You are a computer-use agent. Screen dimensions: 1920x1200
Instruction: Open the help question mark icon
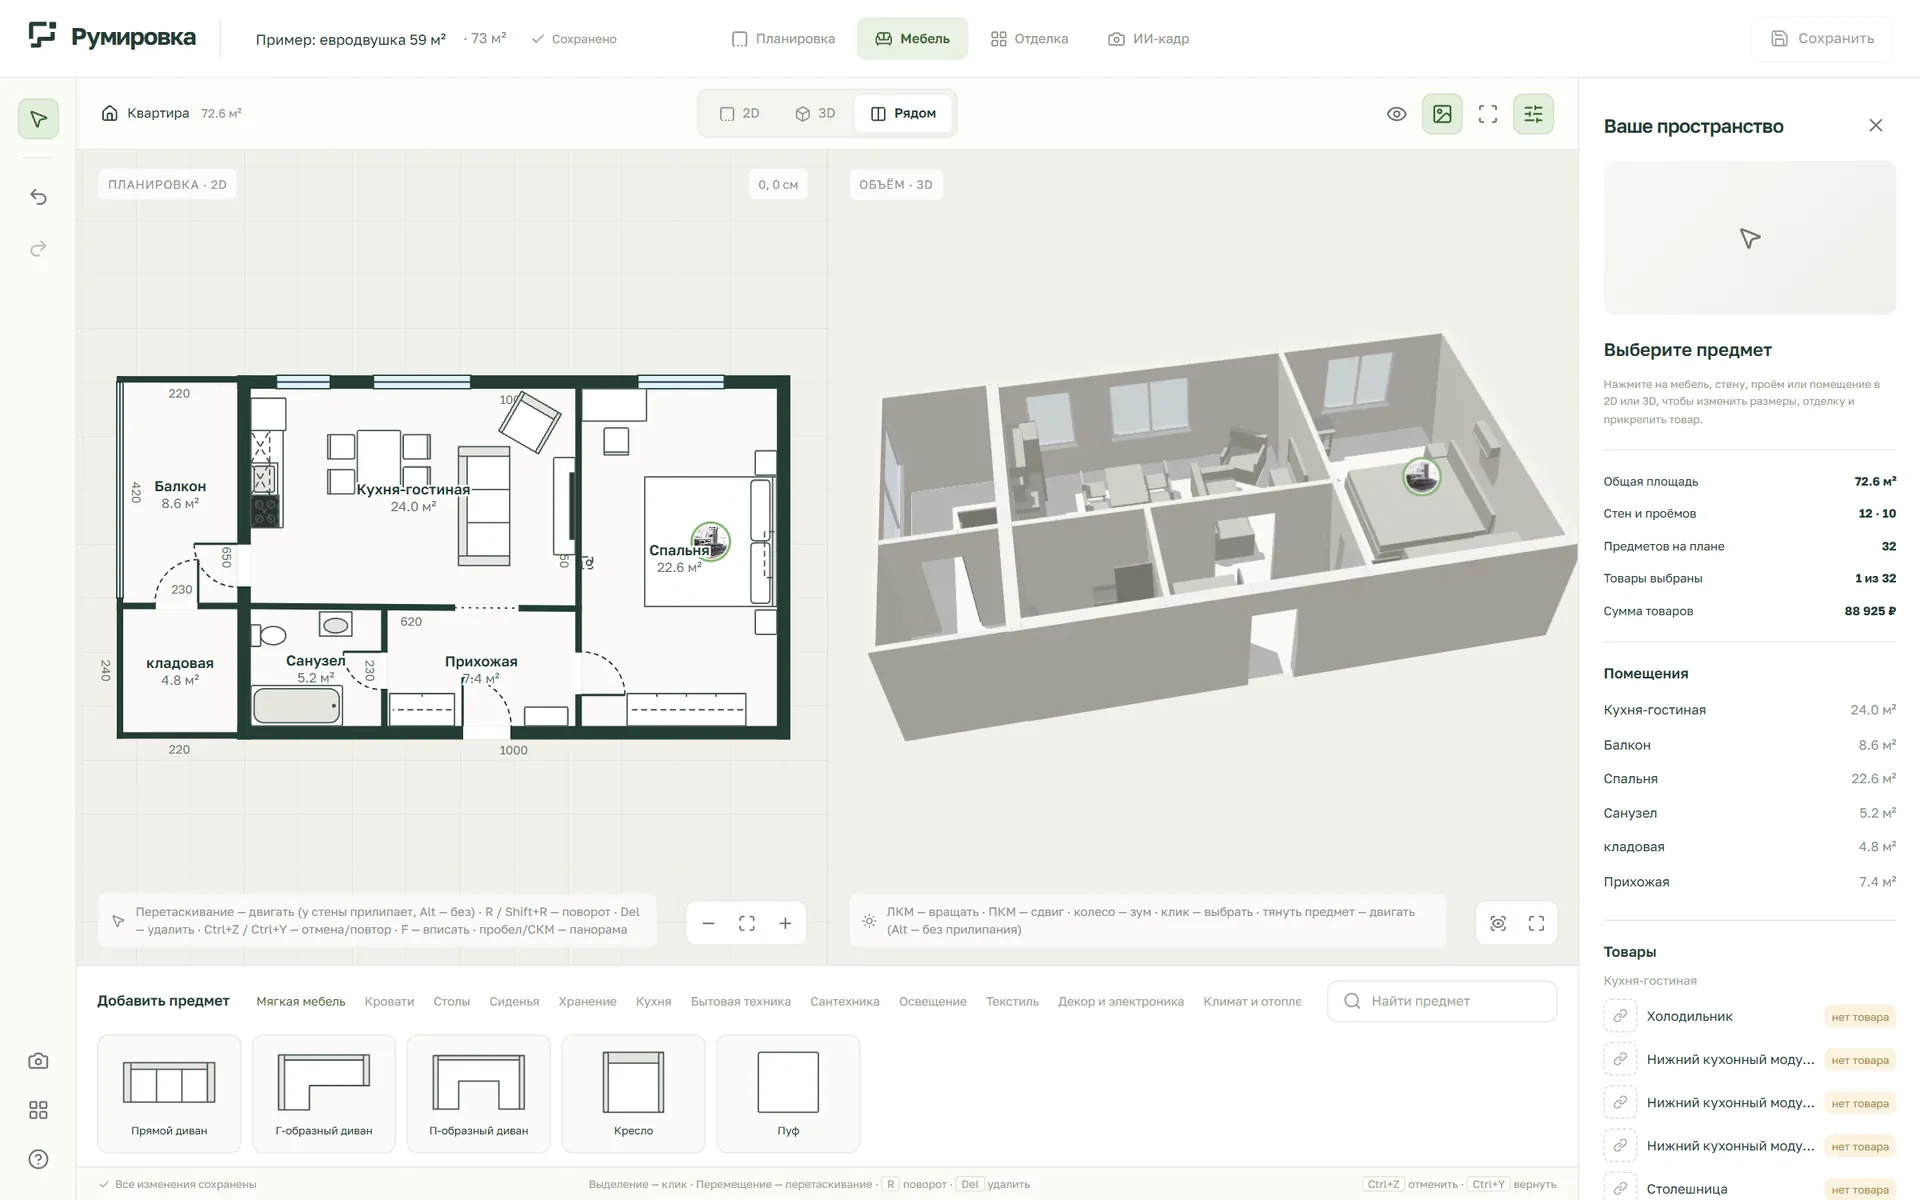[38, 1159]
